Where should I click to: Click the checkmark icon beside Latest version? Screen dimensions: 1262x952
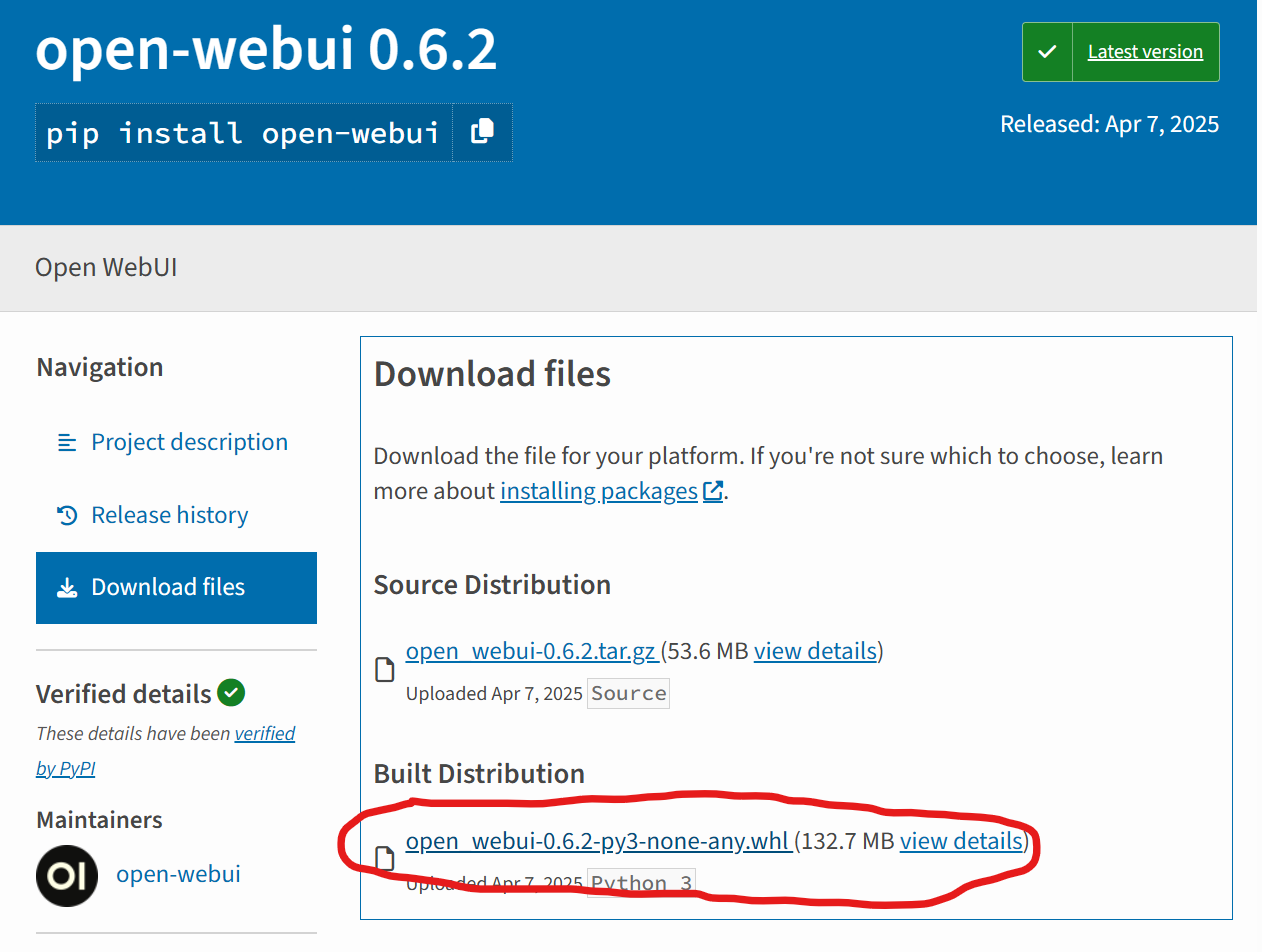point(1047,52)
